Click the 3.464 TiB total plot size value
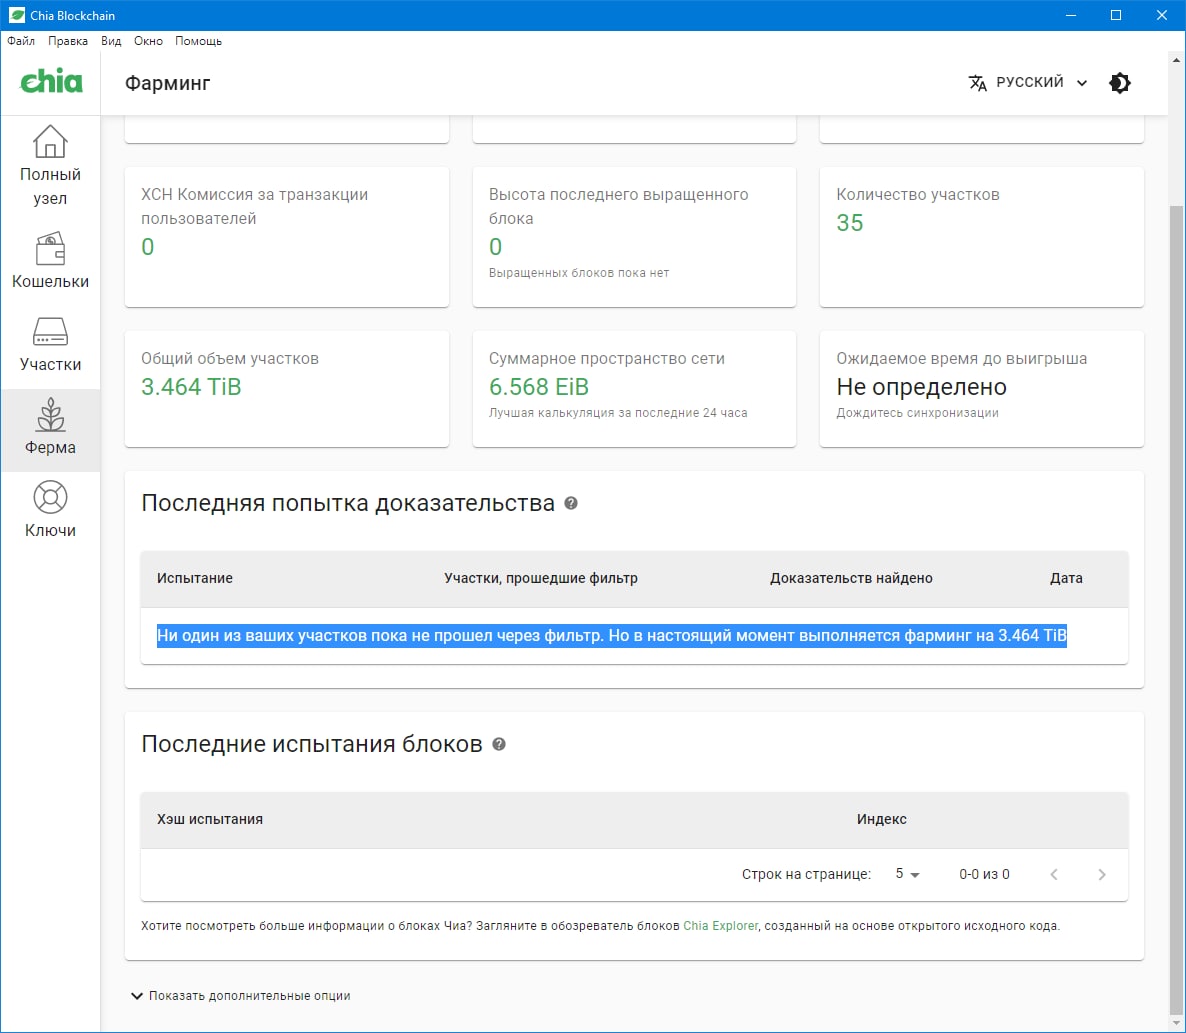The width and height of the screenshot is (1186, 1033). (x=191, y=386)
